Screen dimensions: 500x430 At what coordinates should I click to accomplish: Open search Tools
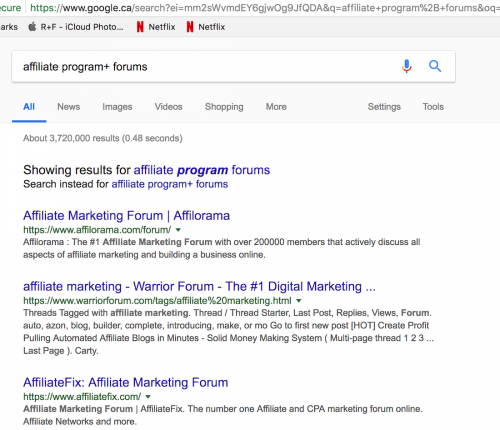pos(433,107)
